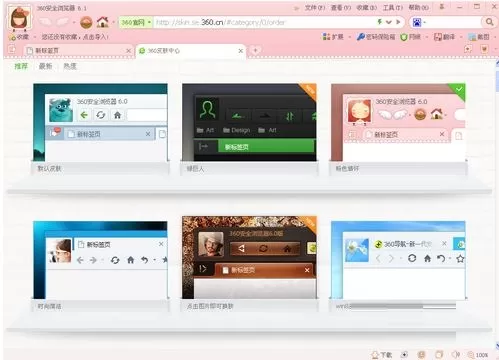Viewport: 499px width, 360px height.
Task: Open the 帮助 menu
Action: coord(419,7)
